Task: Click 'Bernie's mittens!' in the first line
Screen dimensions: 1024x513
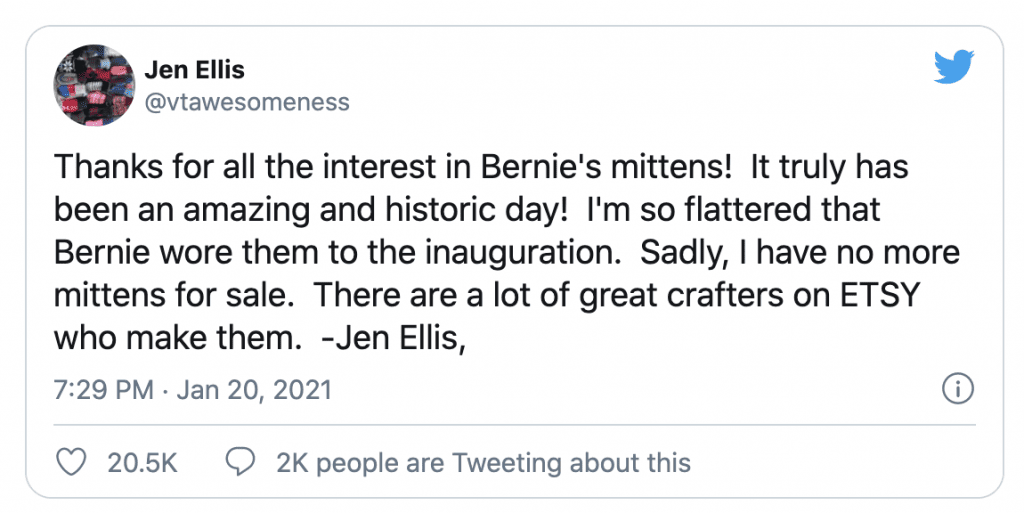Action: click(607, 166)
